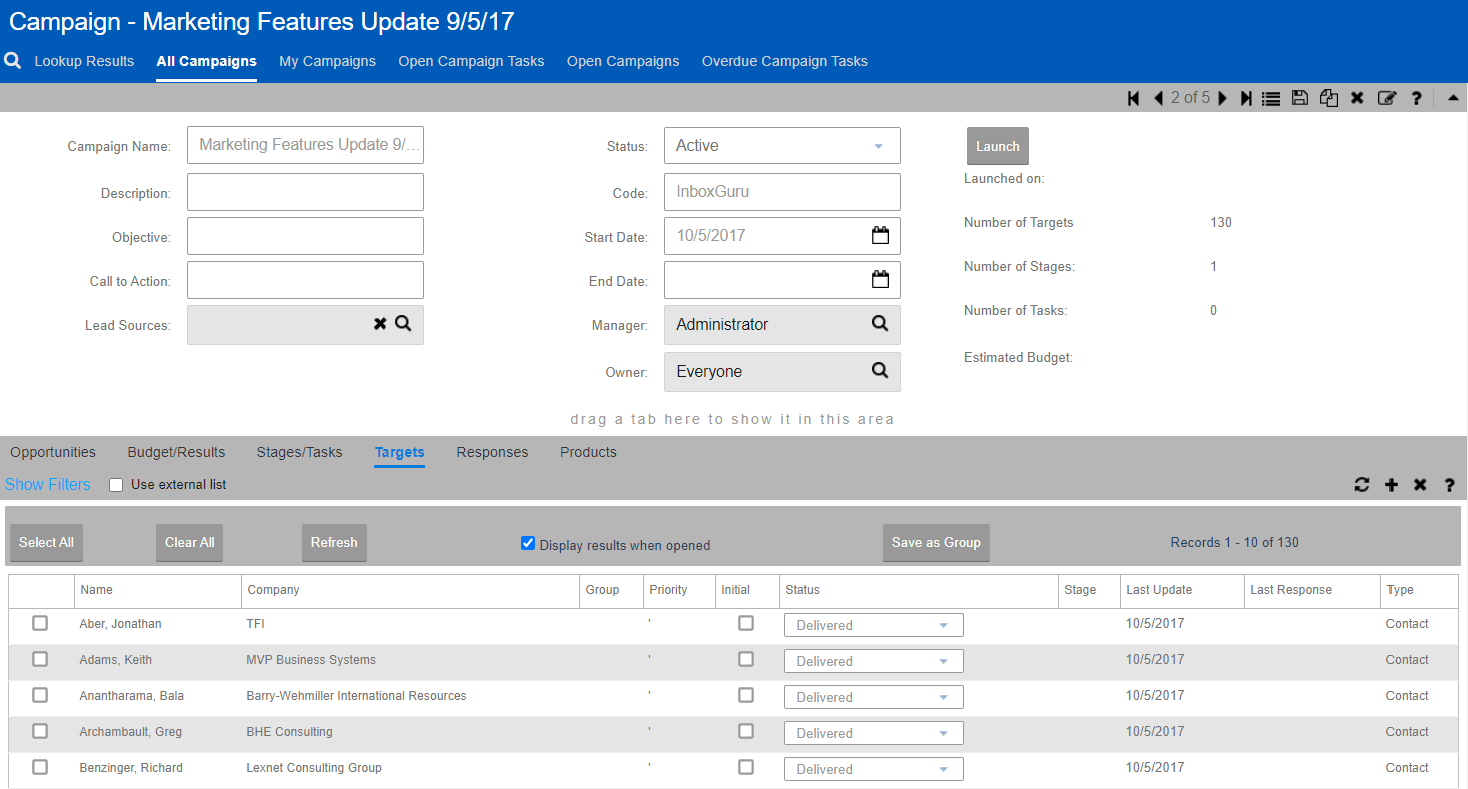The image size is (1468, 789).
Task: Open Status dropdown for Anantharama, Bala
Action: (874, 697)
